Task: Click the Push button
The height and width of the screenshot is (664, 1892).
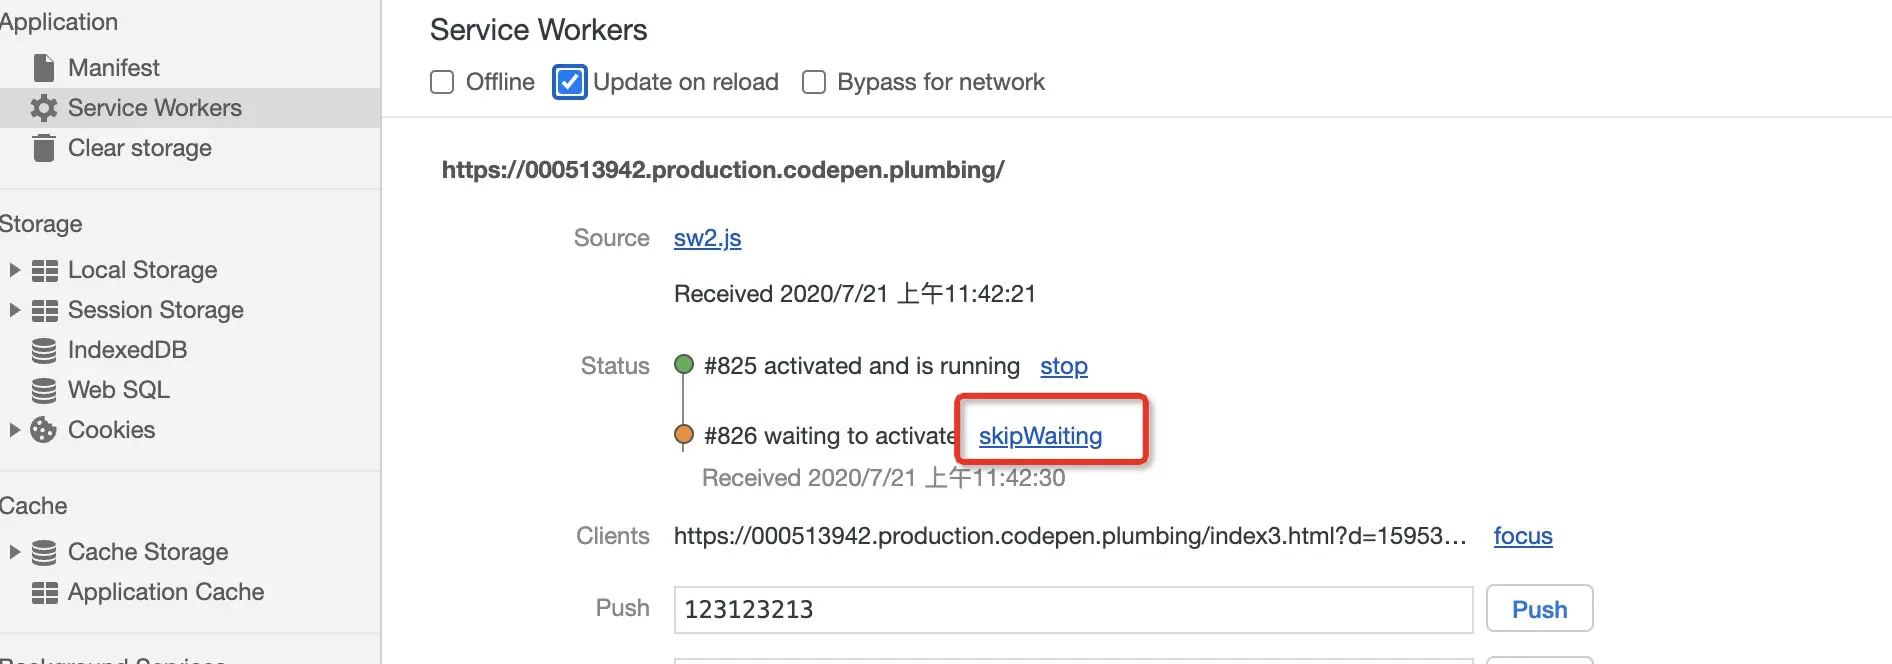Action: tap(1539, 609)
